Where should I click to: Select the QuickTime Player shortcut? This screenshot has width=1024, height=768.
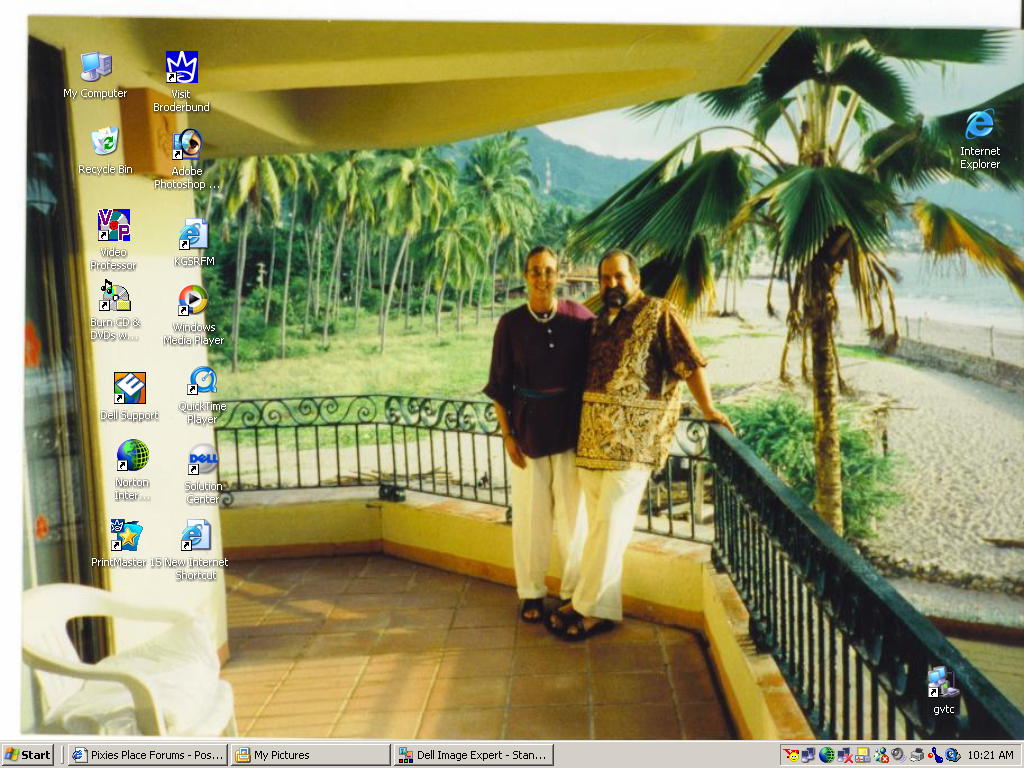[x=202, y=381]
